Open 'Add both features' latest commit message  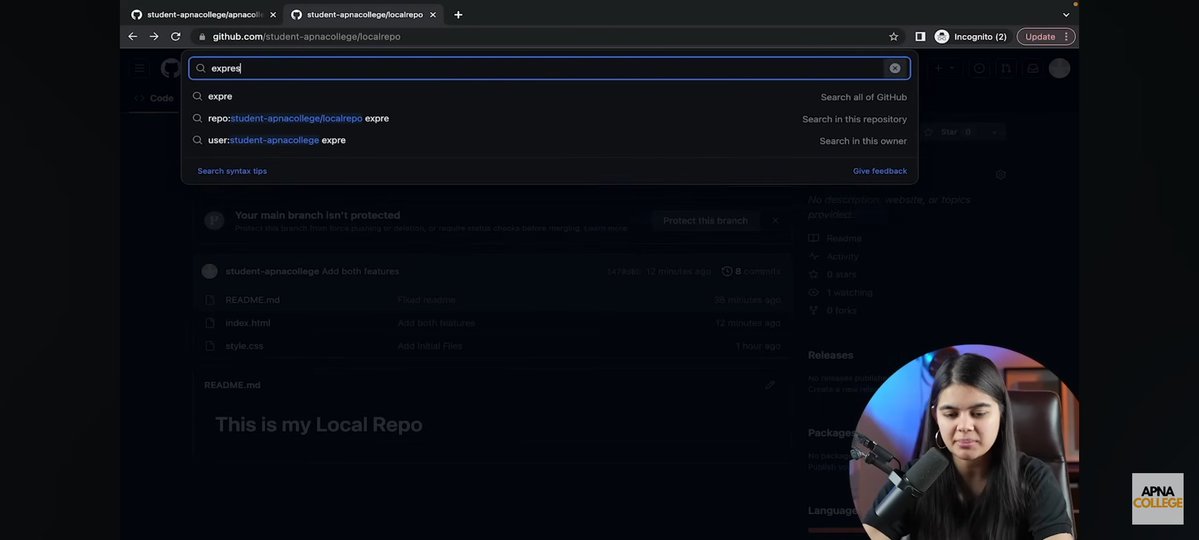pyautogui.click(x=360, y=272)
